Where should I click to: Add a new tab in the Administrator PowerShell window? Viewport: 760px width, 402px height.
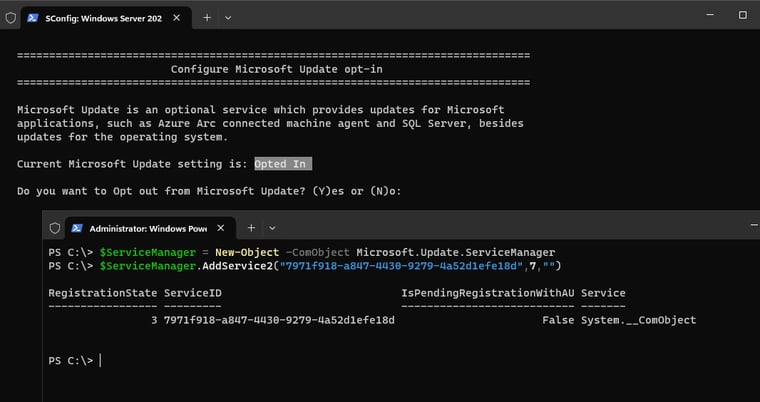[x=251, y=228]
